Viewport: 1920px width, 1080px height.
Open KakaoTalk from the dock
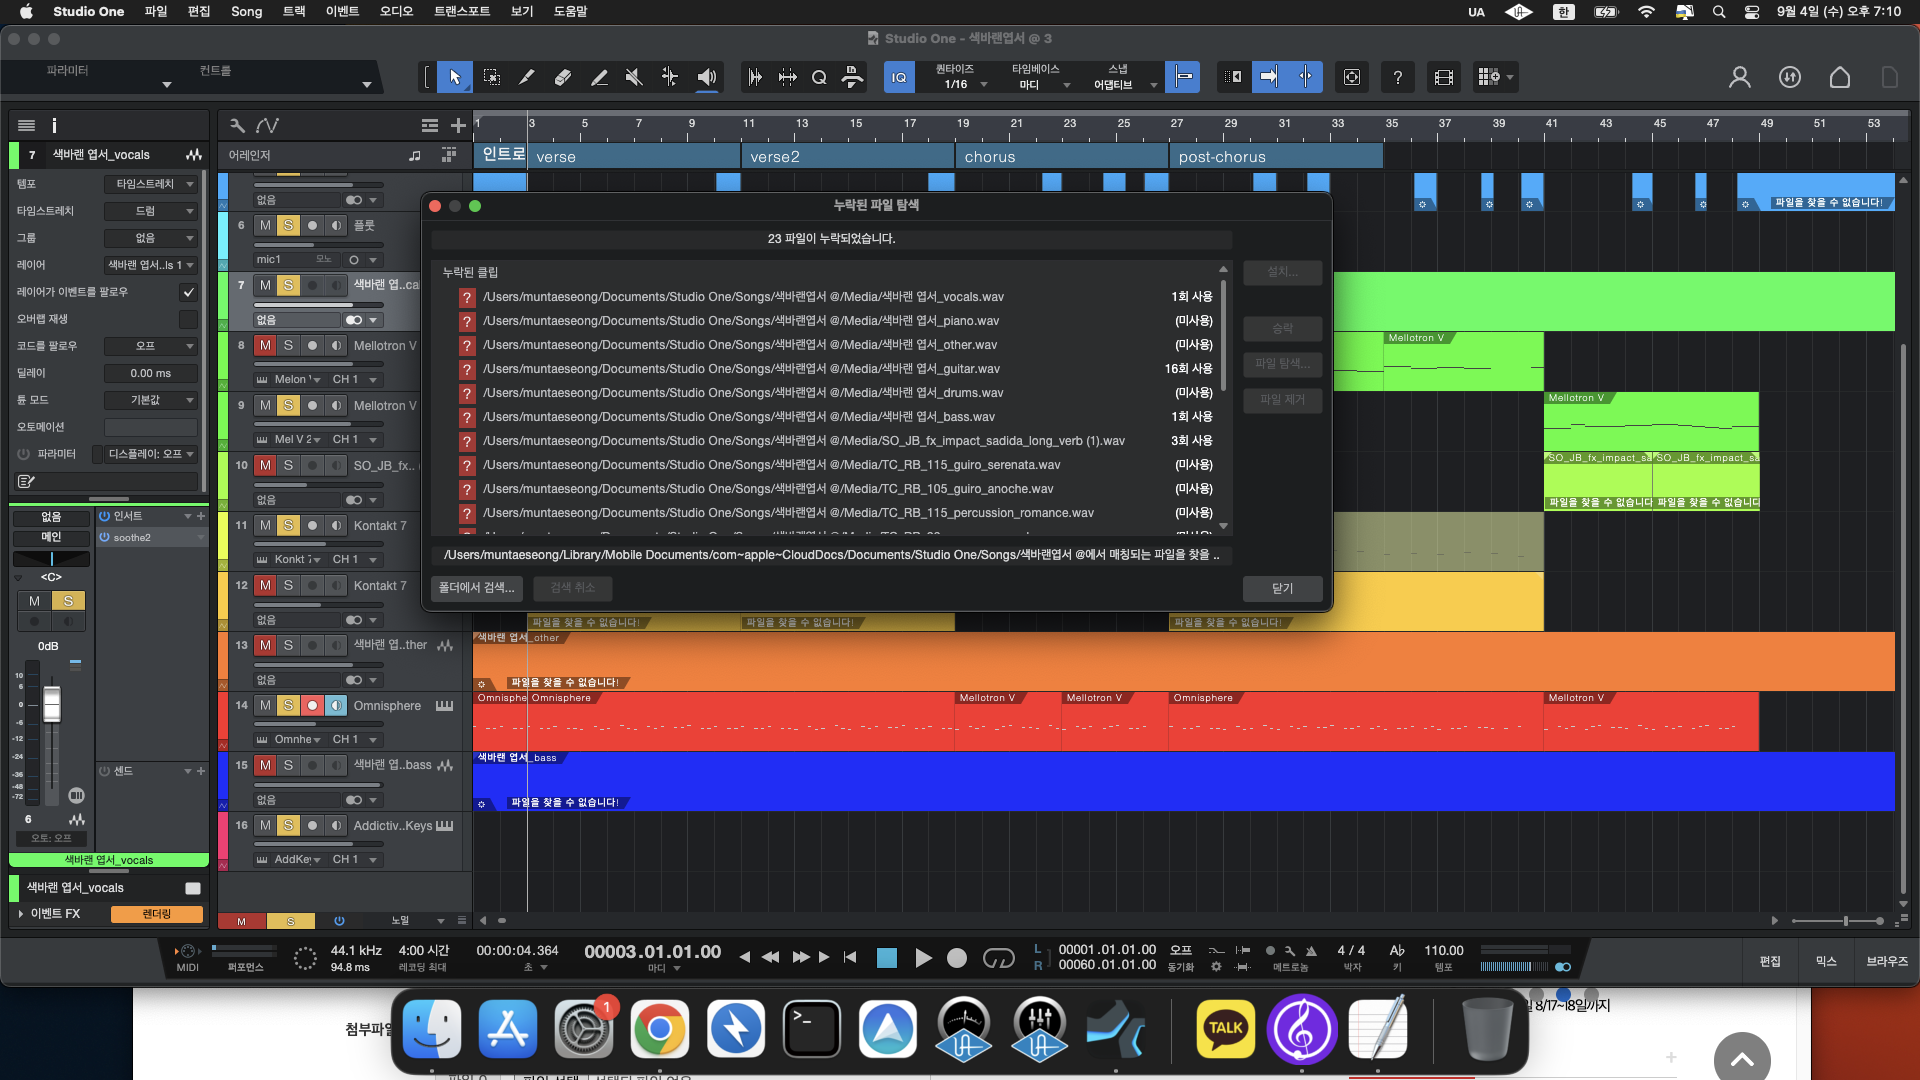[1225, 1028]
